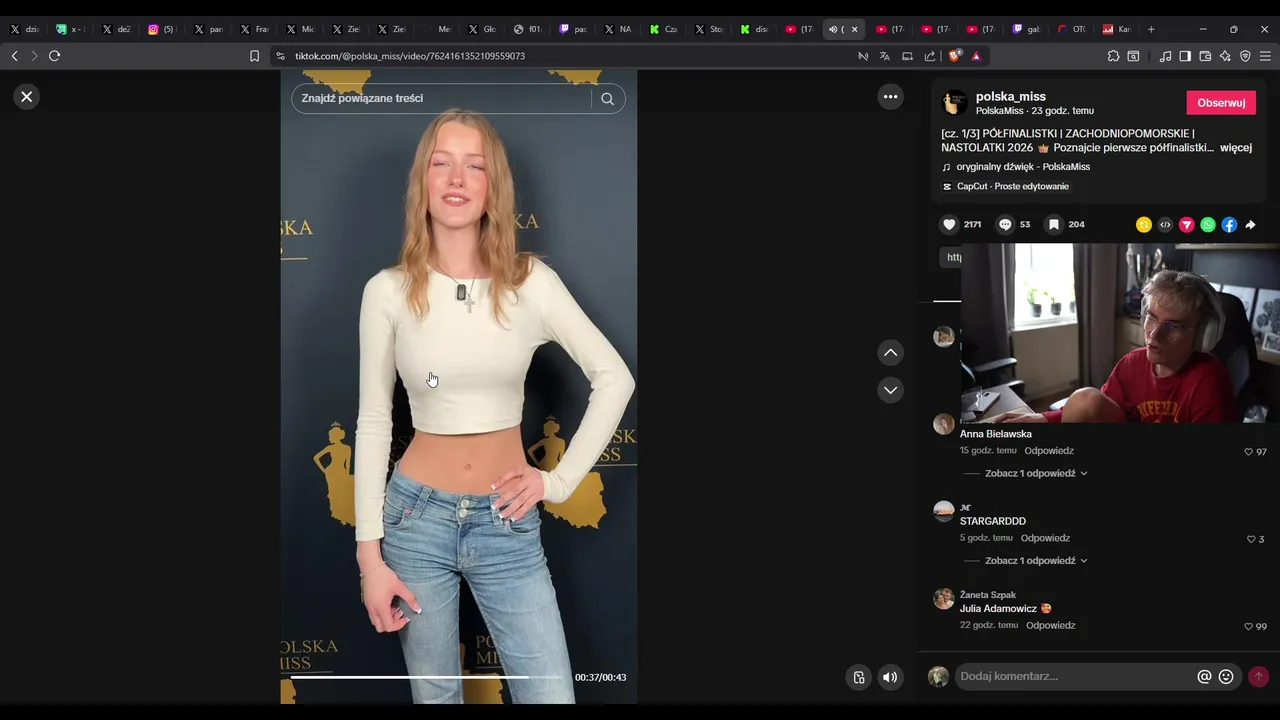Image resolution: width=1280 pixels, height=720 pixels.
Task: Like Anna Bielawska's comment (97 hearts)
Action: point(1248,452)
